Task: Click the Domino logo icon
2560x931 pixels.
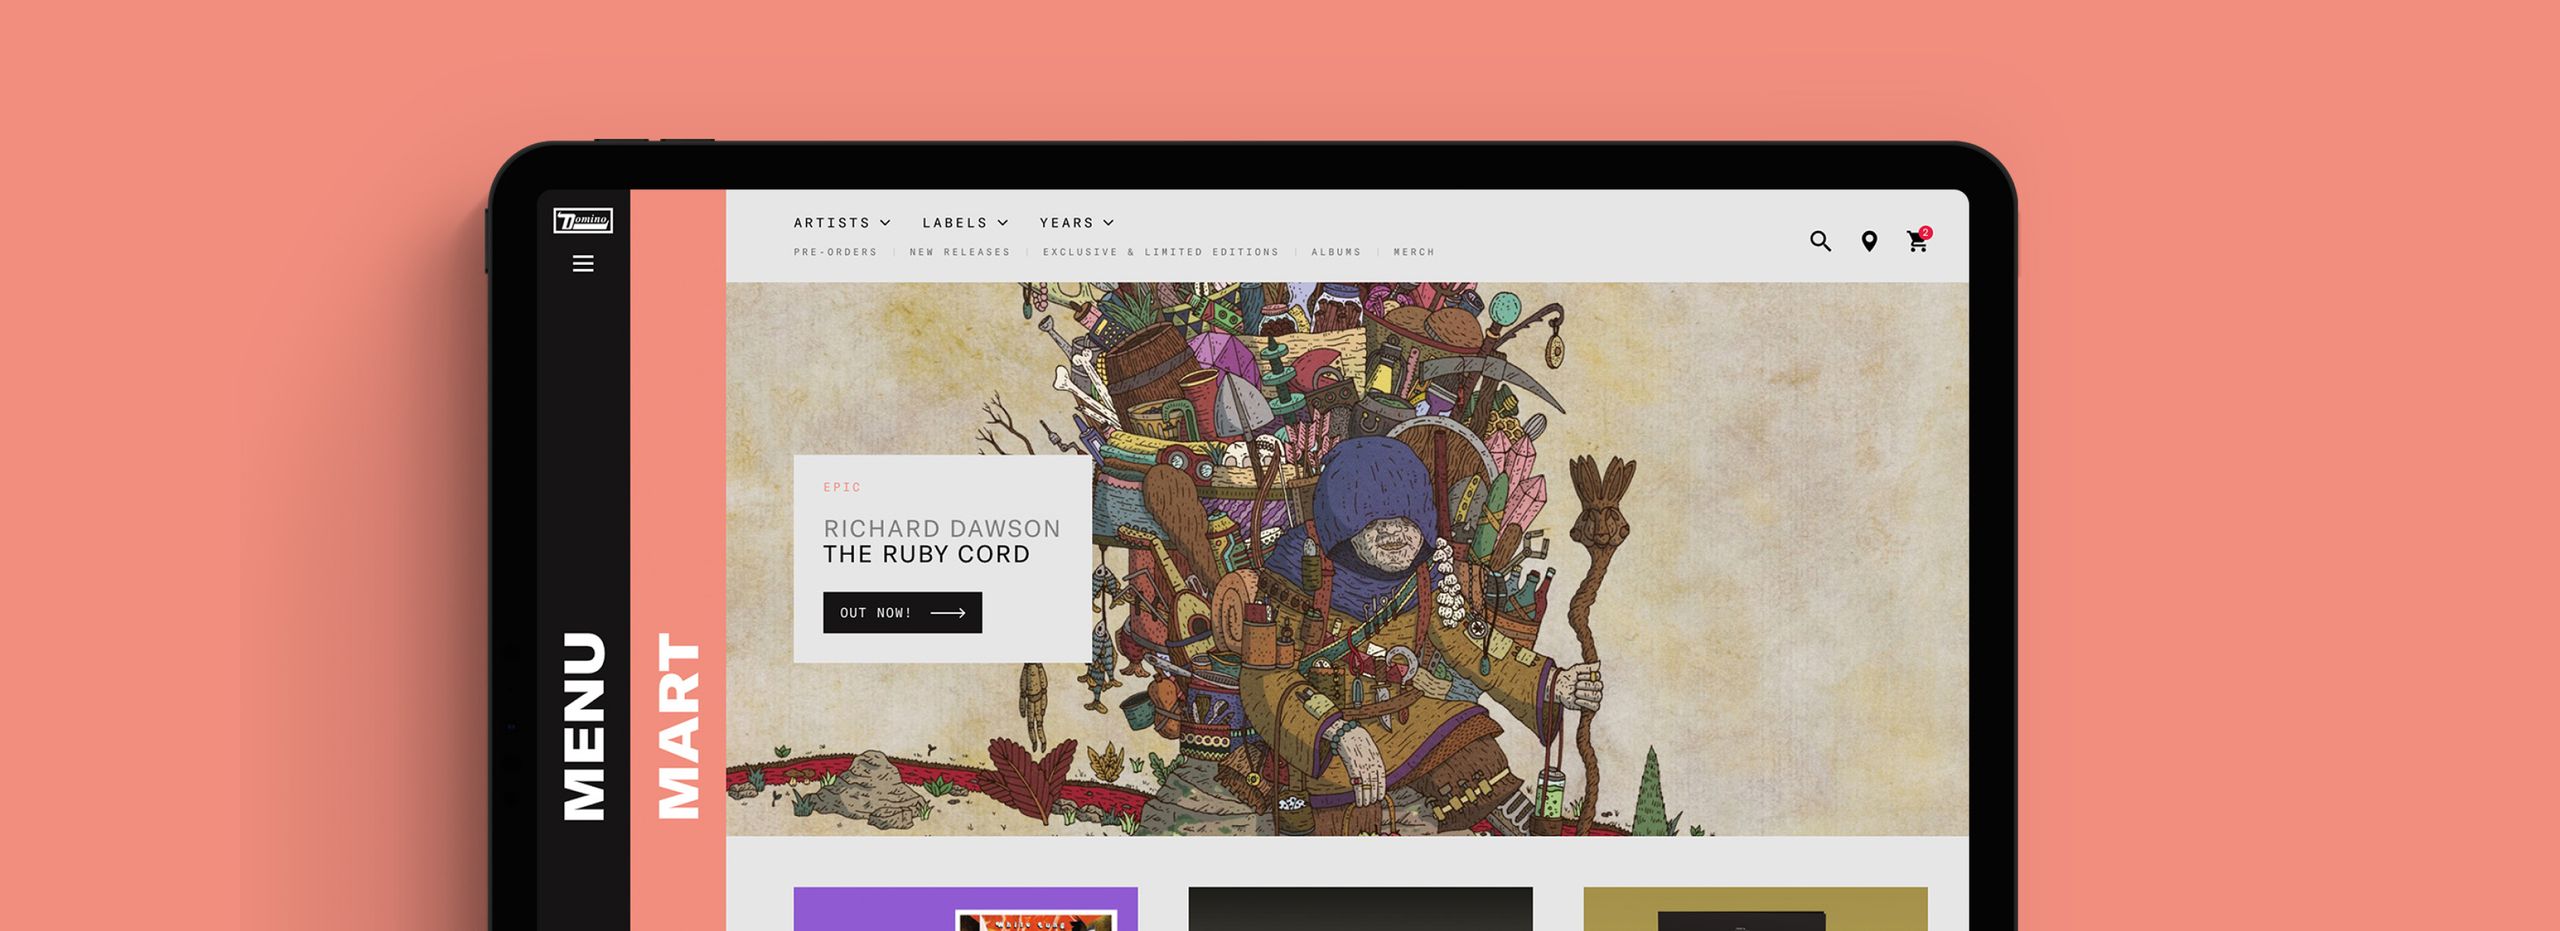Action: [x=583, y=220]
